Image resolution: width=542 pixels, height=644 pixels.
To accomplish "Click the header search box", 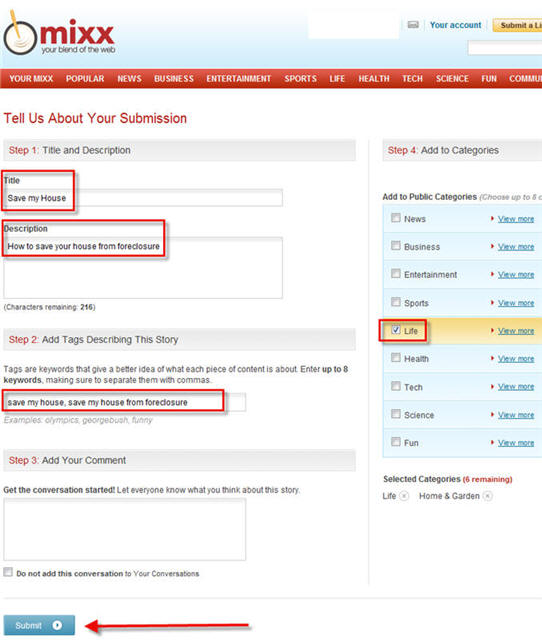I will (505, 48).
